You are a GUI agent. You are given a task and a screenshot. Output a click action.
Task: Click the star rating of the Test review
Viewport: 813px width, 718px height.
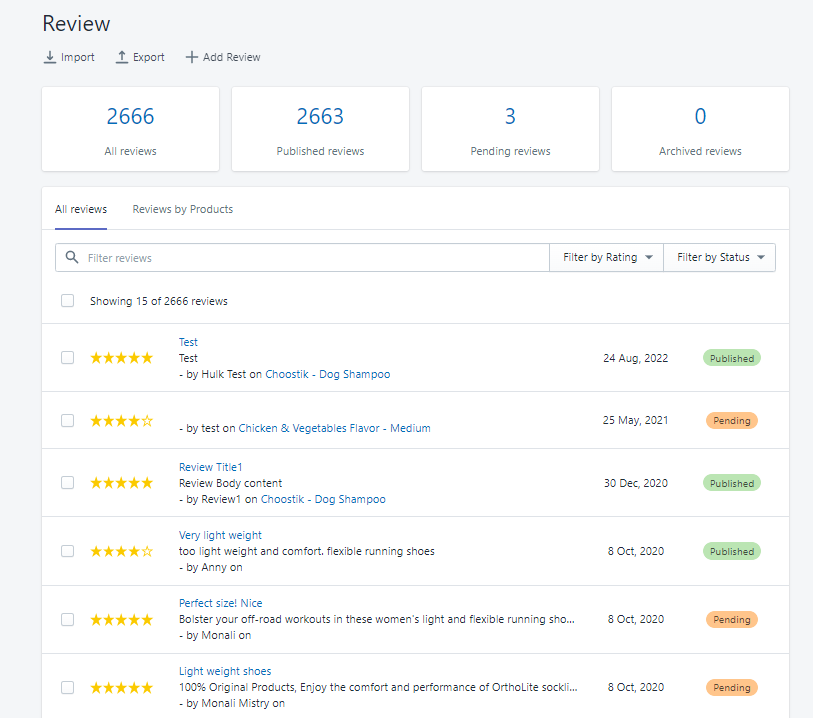pyautogui.click(x=121, y=358)
